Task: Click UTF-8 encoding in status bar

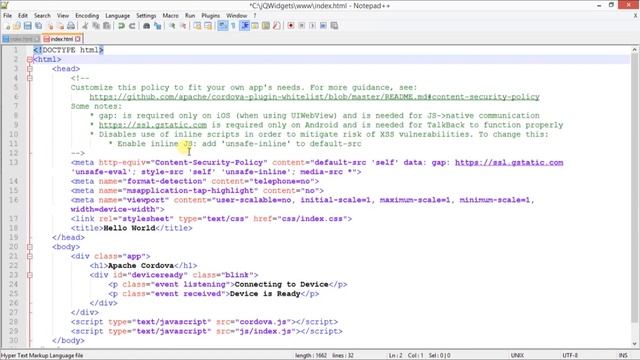Action: [x=570, y=356]
